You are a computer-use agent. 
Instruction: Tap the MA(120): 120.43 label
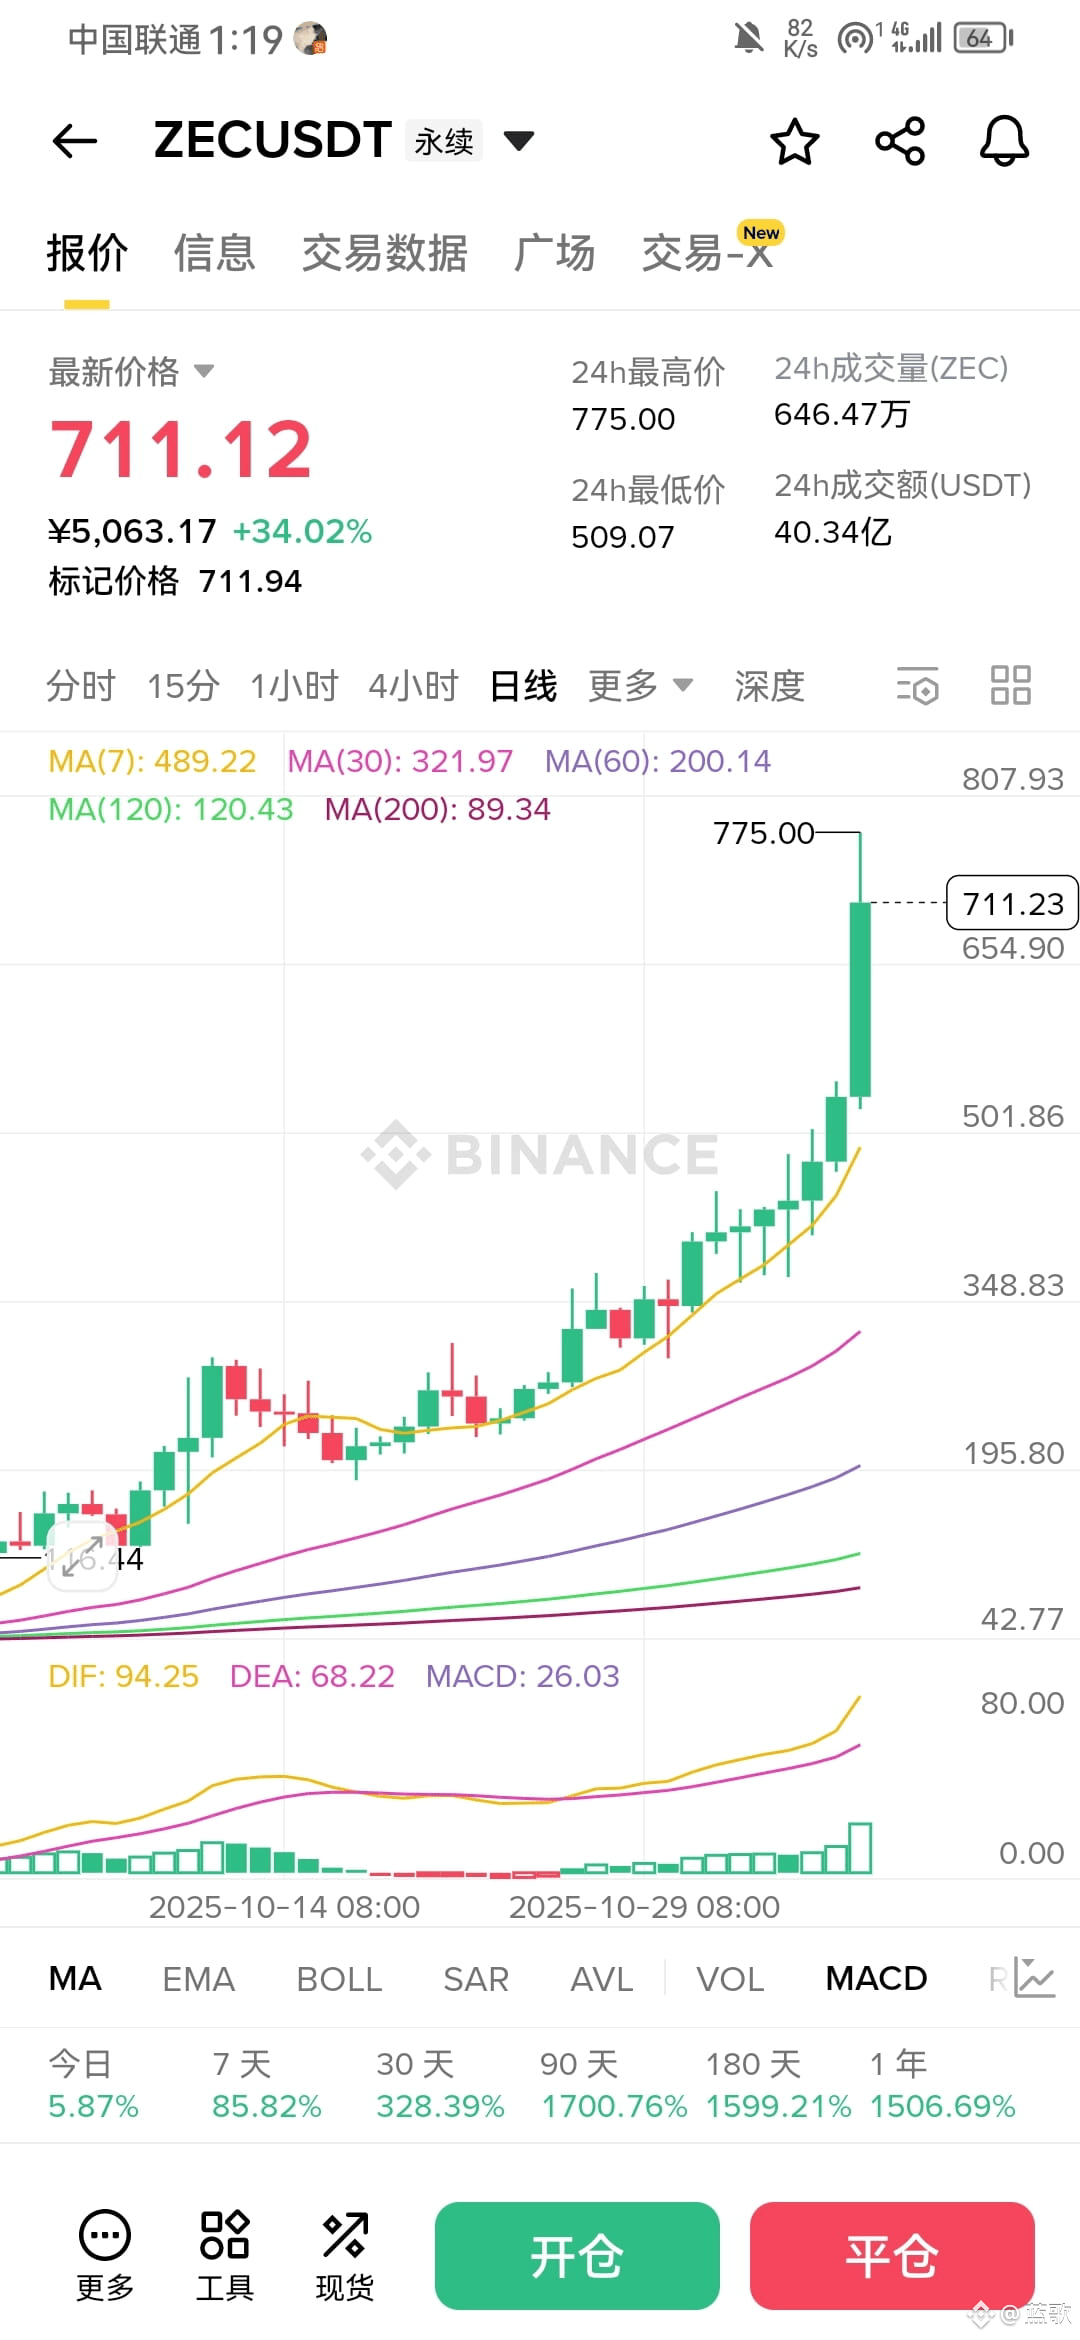tap(171, 809)
